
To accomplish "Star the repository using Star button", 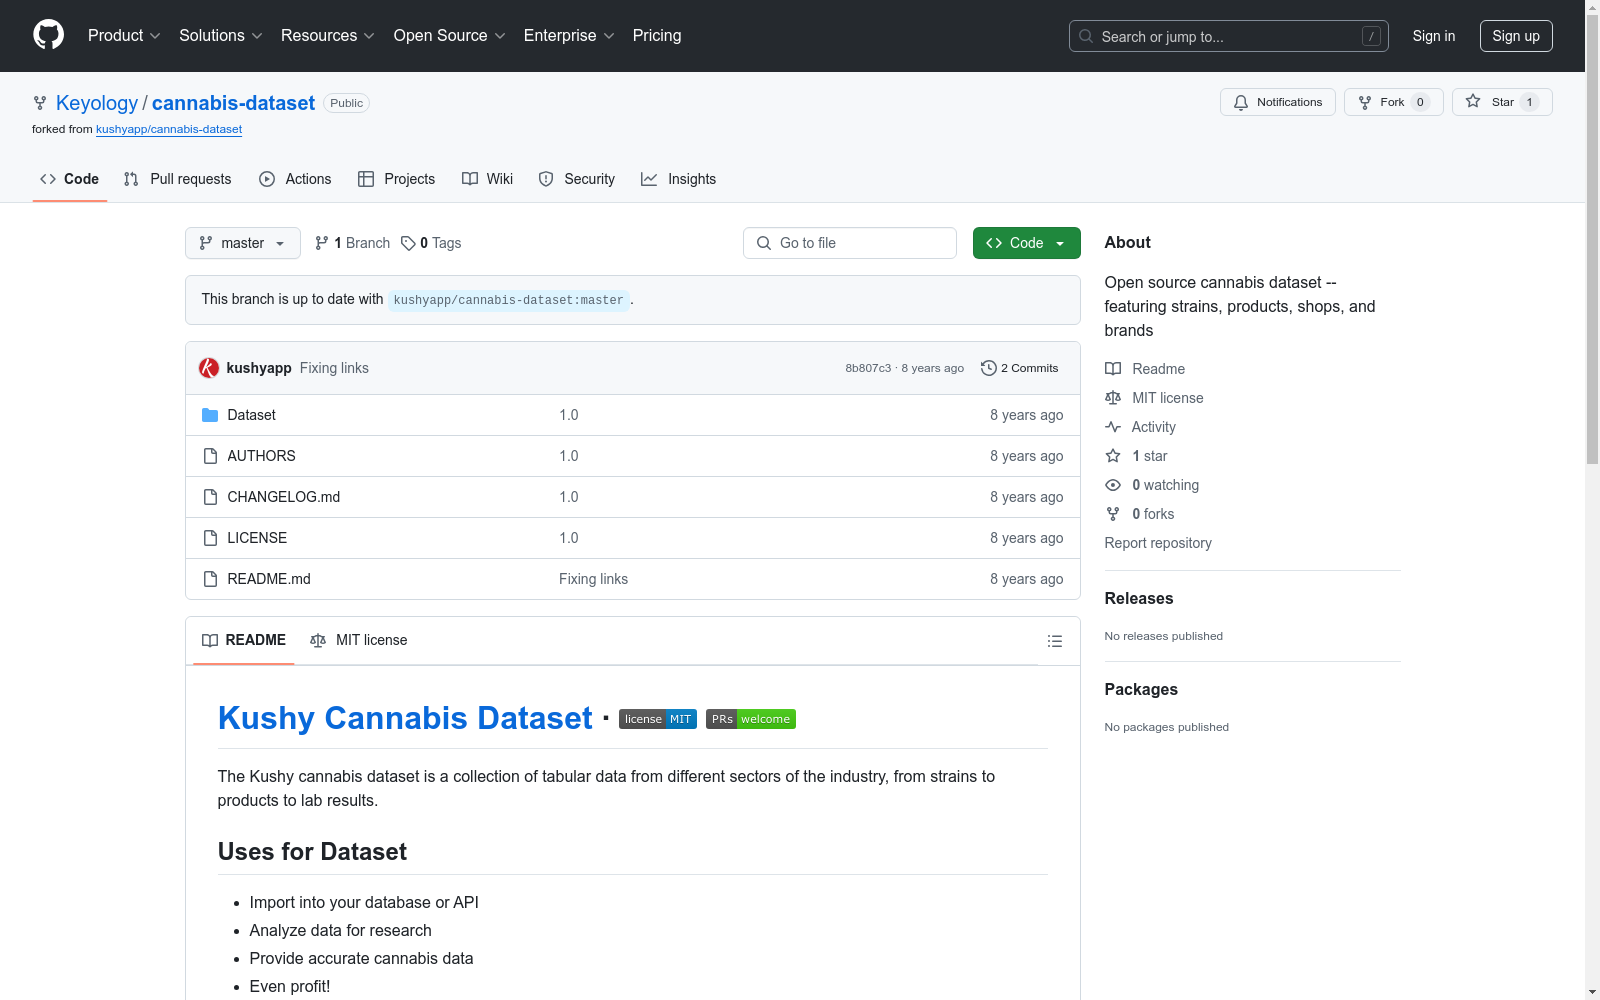I will pyautogui.click(x=1502, y=102).
